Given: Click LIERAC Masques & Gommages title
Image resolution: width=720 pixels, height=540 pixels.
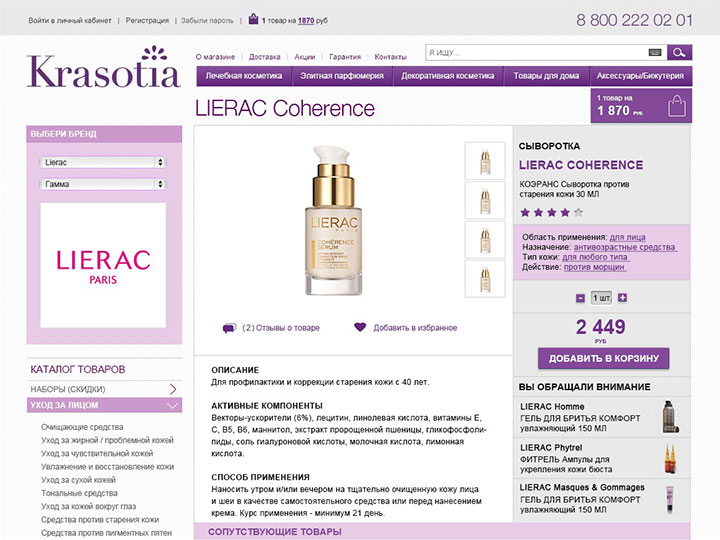Looking at the screenshot, I should click(x=582, y=488).
